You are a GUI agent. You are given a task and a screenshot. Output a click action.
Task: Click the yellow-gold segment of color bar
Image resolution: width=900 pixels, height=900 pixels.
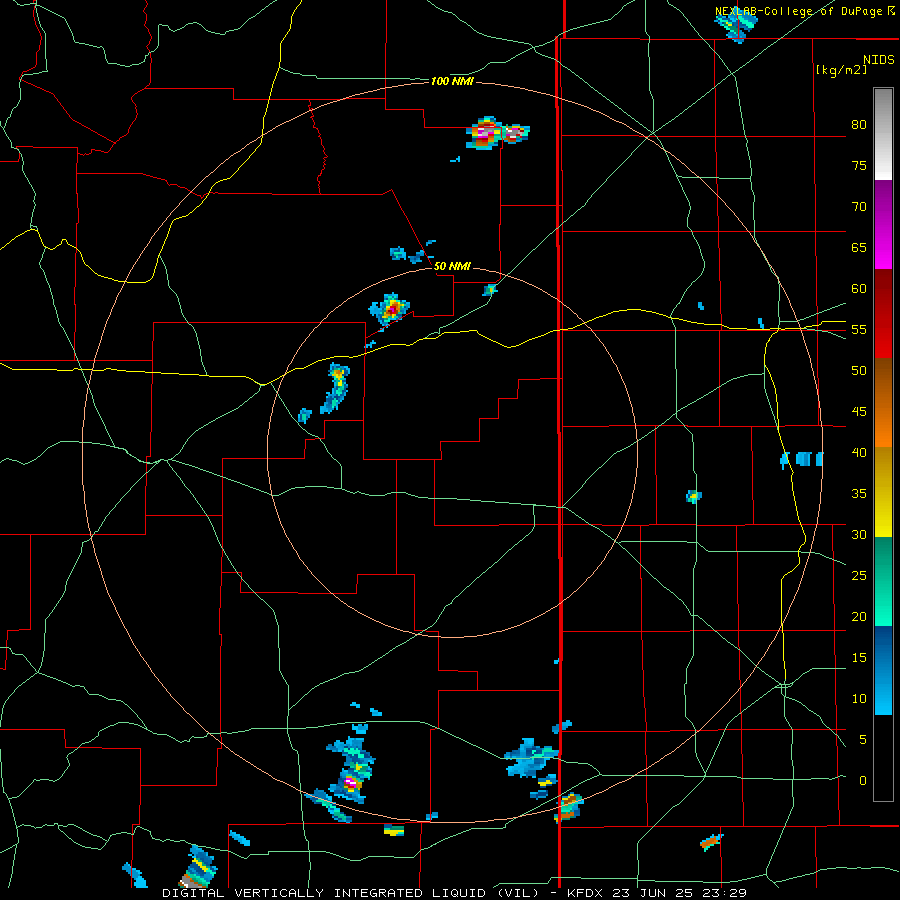pyautogui.click(x=883, y=492)
